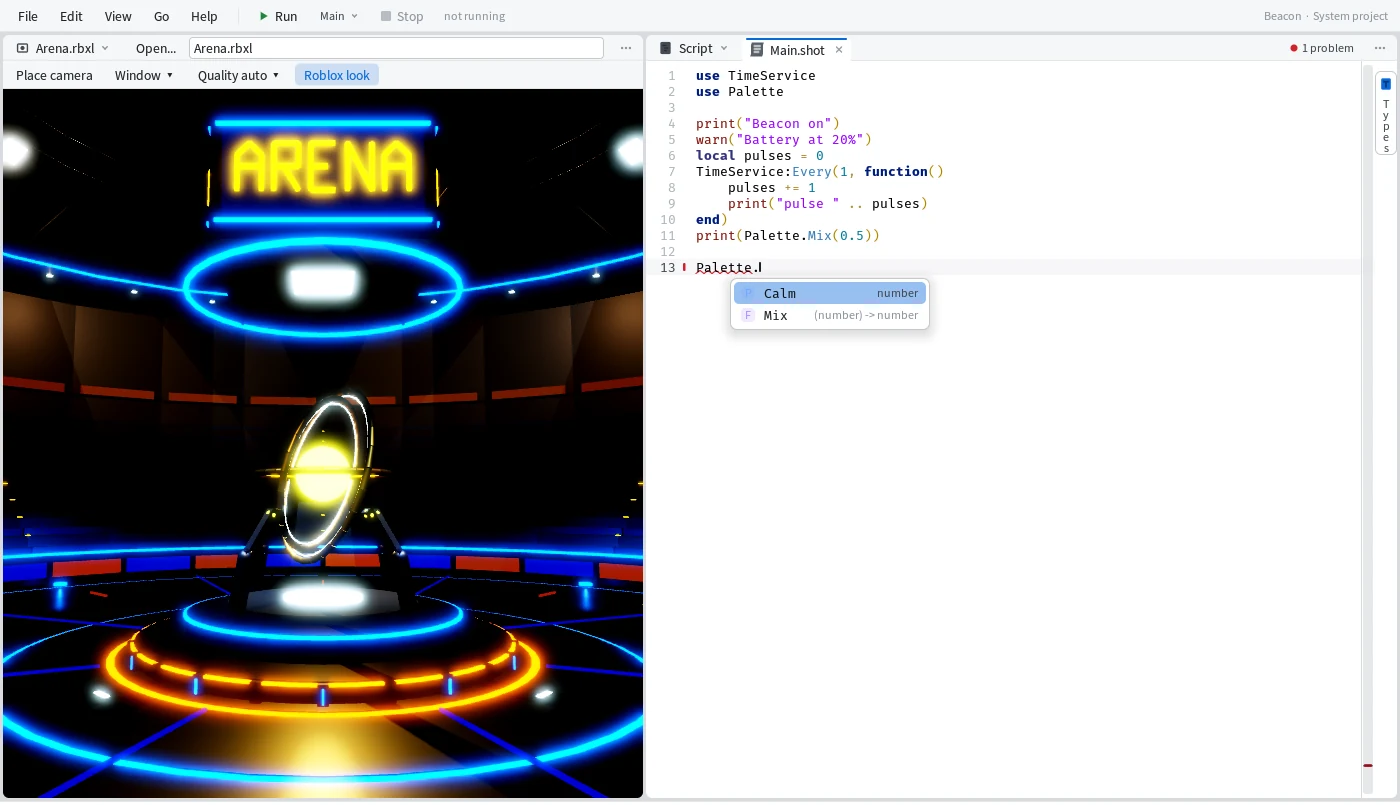Expand the Script panel dropdown
The width and height of the screenshot is (1400, 805).
724,48
